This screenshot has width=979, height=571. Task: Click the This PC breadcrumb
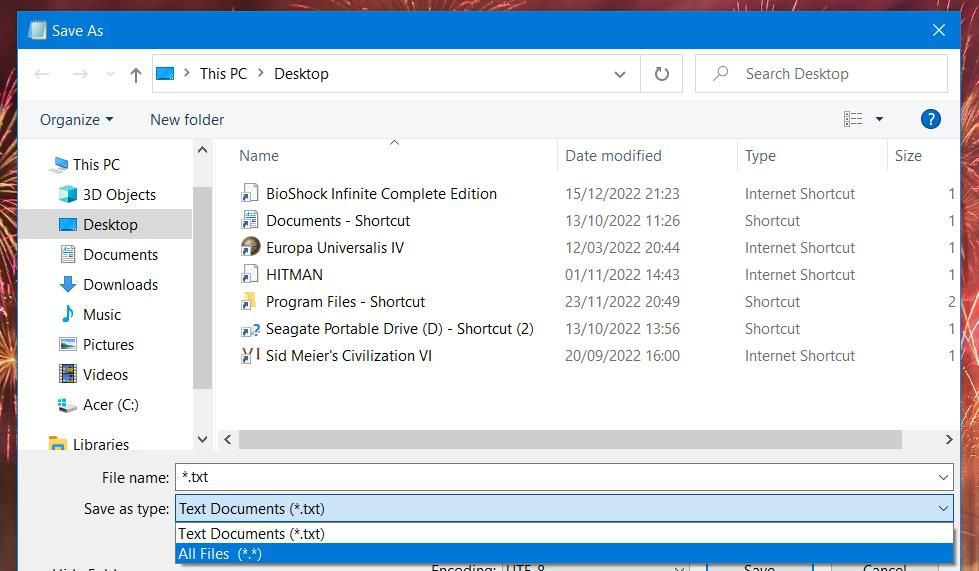point(223,74)
